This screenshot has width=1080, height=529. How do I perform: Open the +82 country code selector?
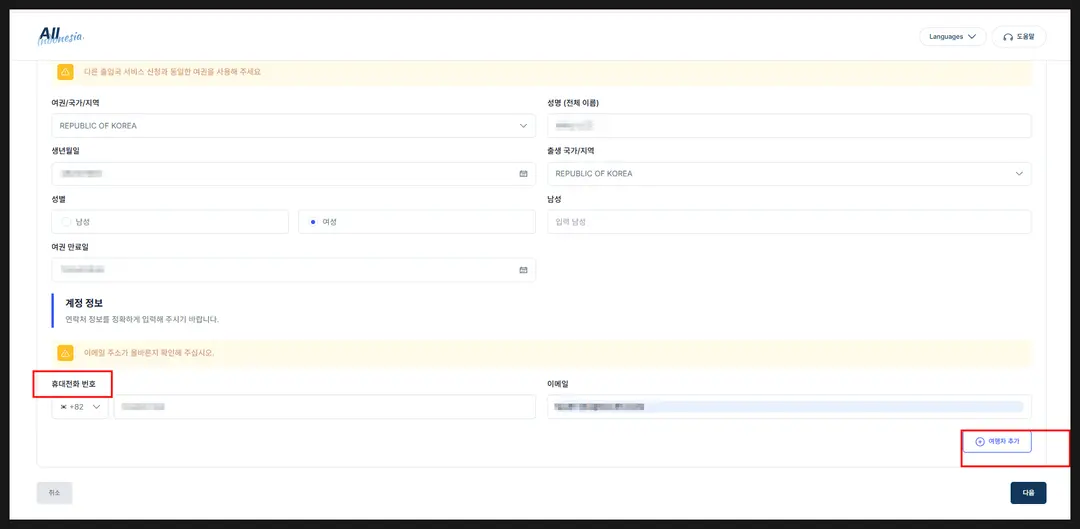pyautogui.click(x=80, y=407)
